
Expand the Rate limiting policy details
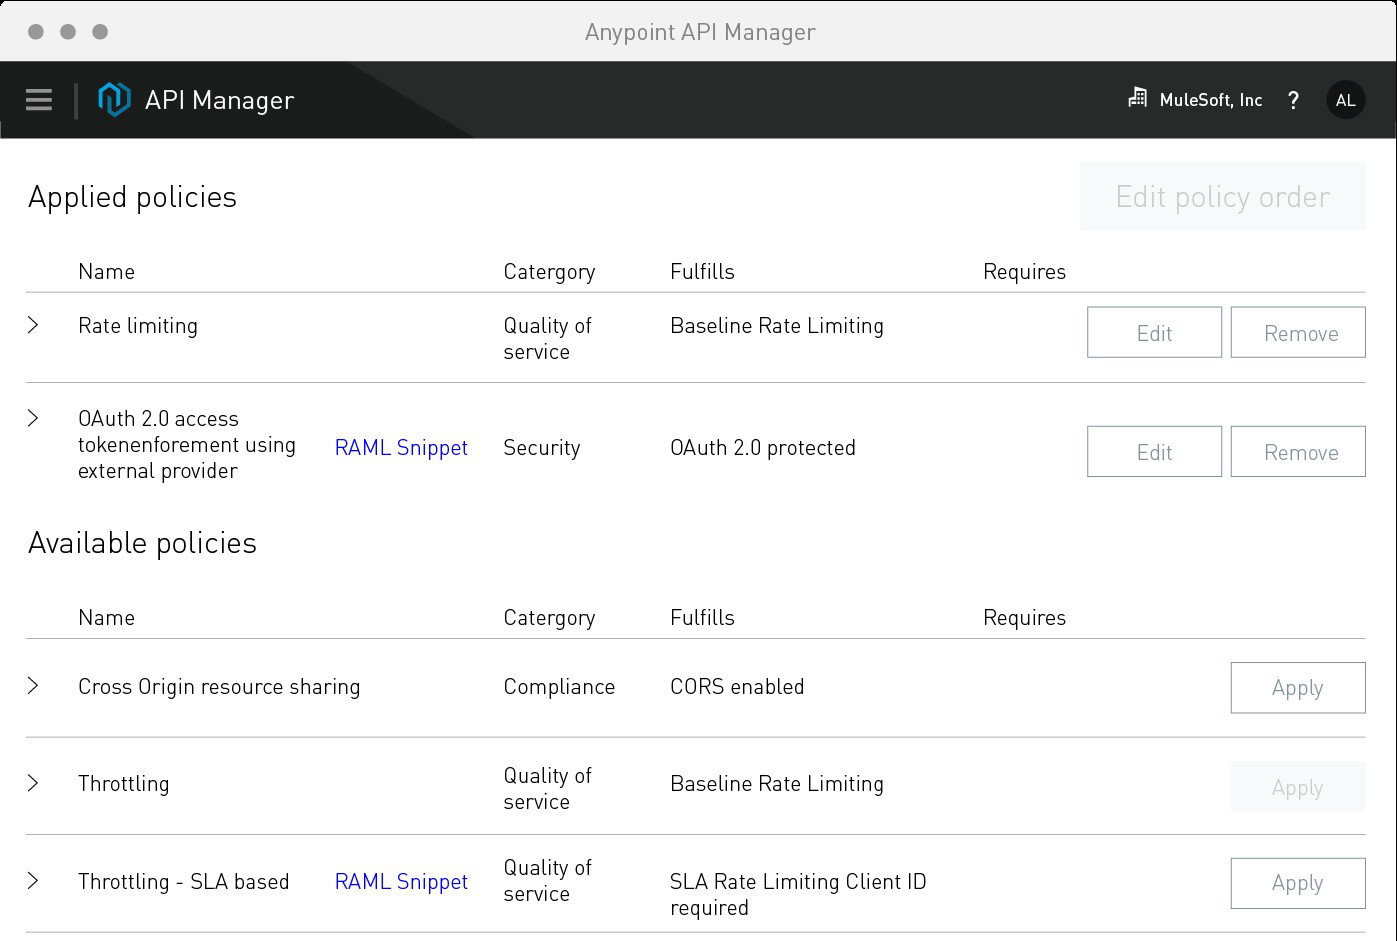[33, 324]
